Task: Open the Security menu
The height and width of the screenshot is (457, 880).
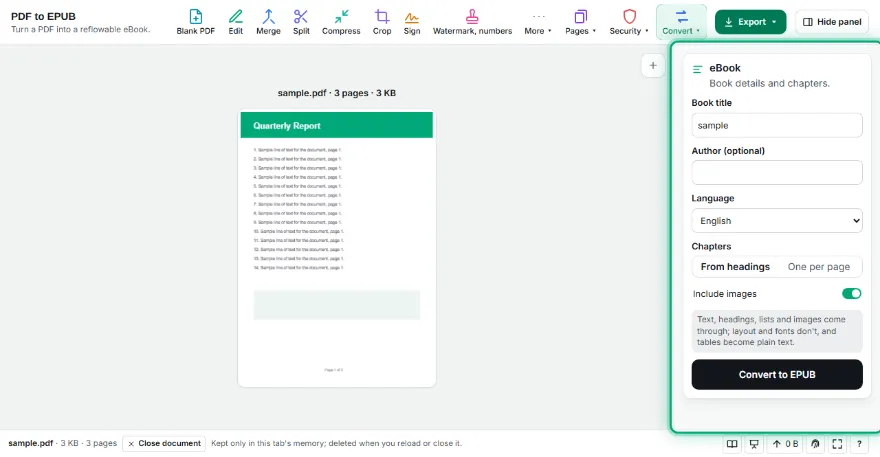Action: click(x=629, y=22)
